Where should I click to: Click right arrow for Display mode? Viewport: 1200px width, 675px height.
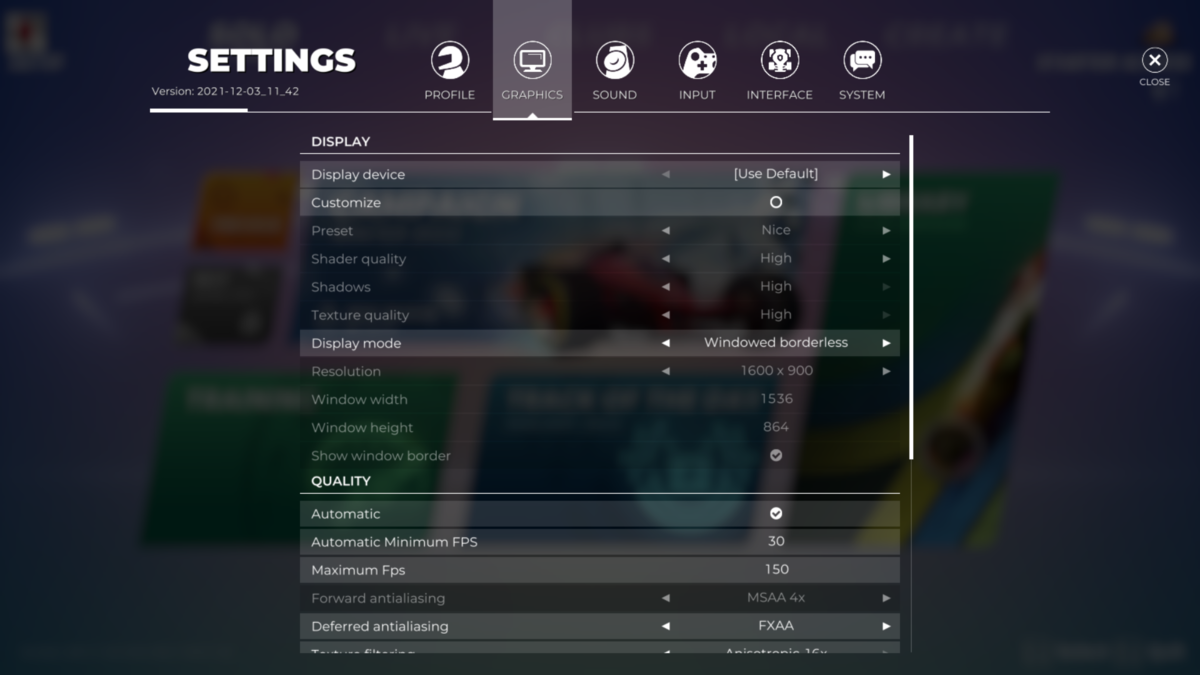tap(886, 343)
